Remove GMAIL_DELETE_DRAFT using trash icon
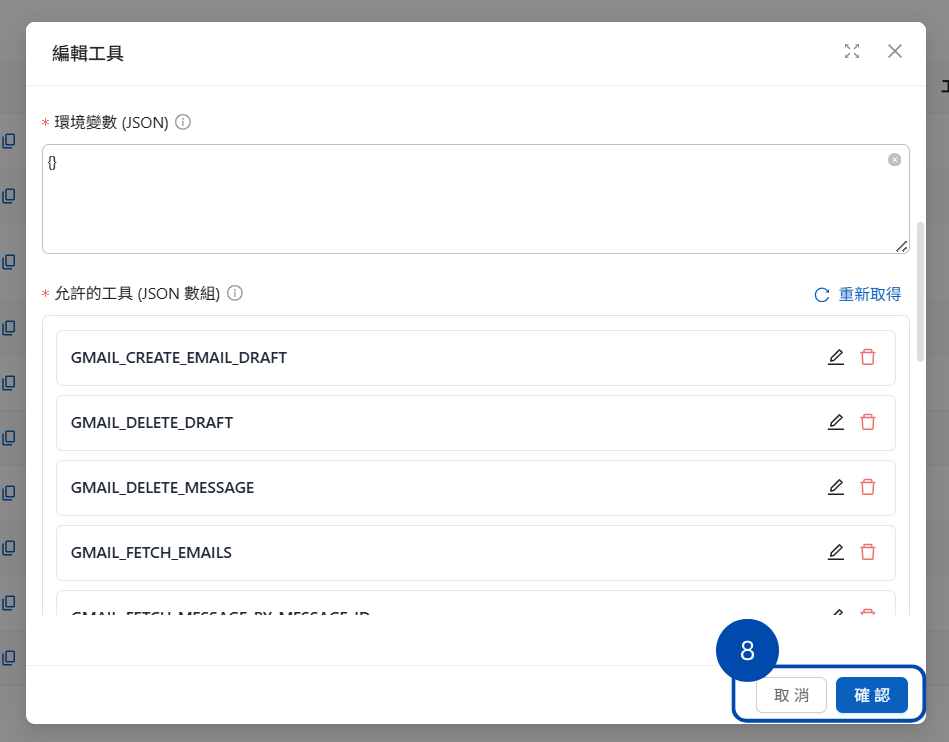The width and height of the screenshot is (949, 742). point(868,422)
